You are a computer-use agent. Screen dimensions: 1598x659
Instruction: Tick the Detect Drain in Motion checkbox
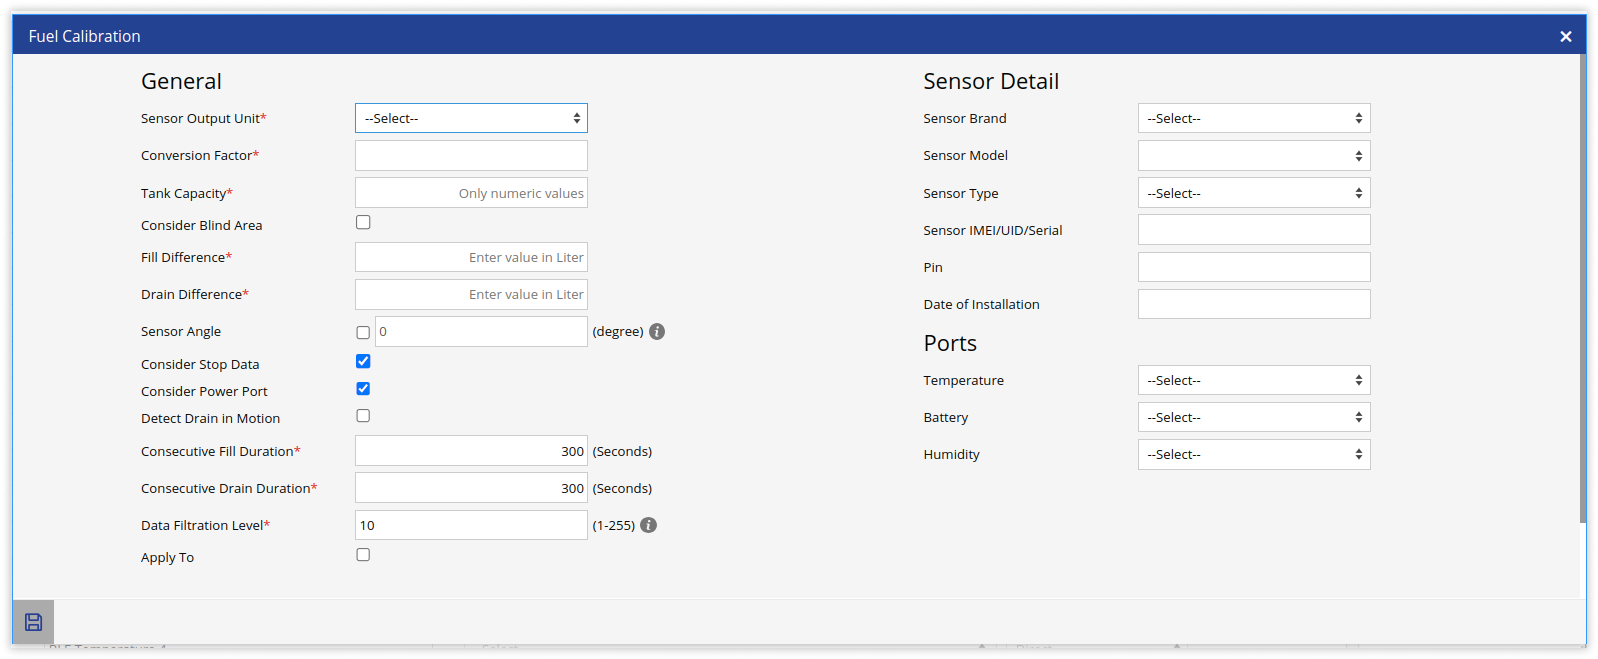coord(363,416)
